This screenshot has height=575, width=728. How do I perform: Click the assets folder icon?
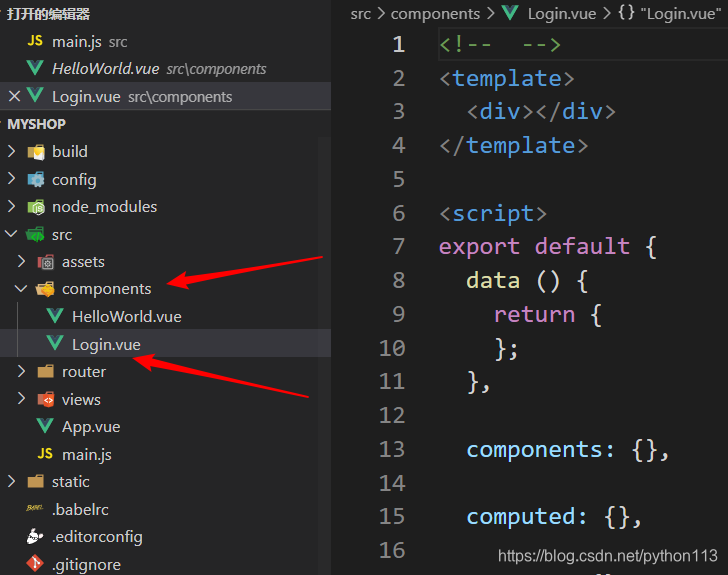(46, 262)
